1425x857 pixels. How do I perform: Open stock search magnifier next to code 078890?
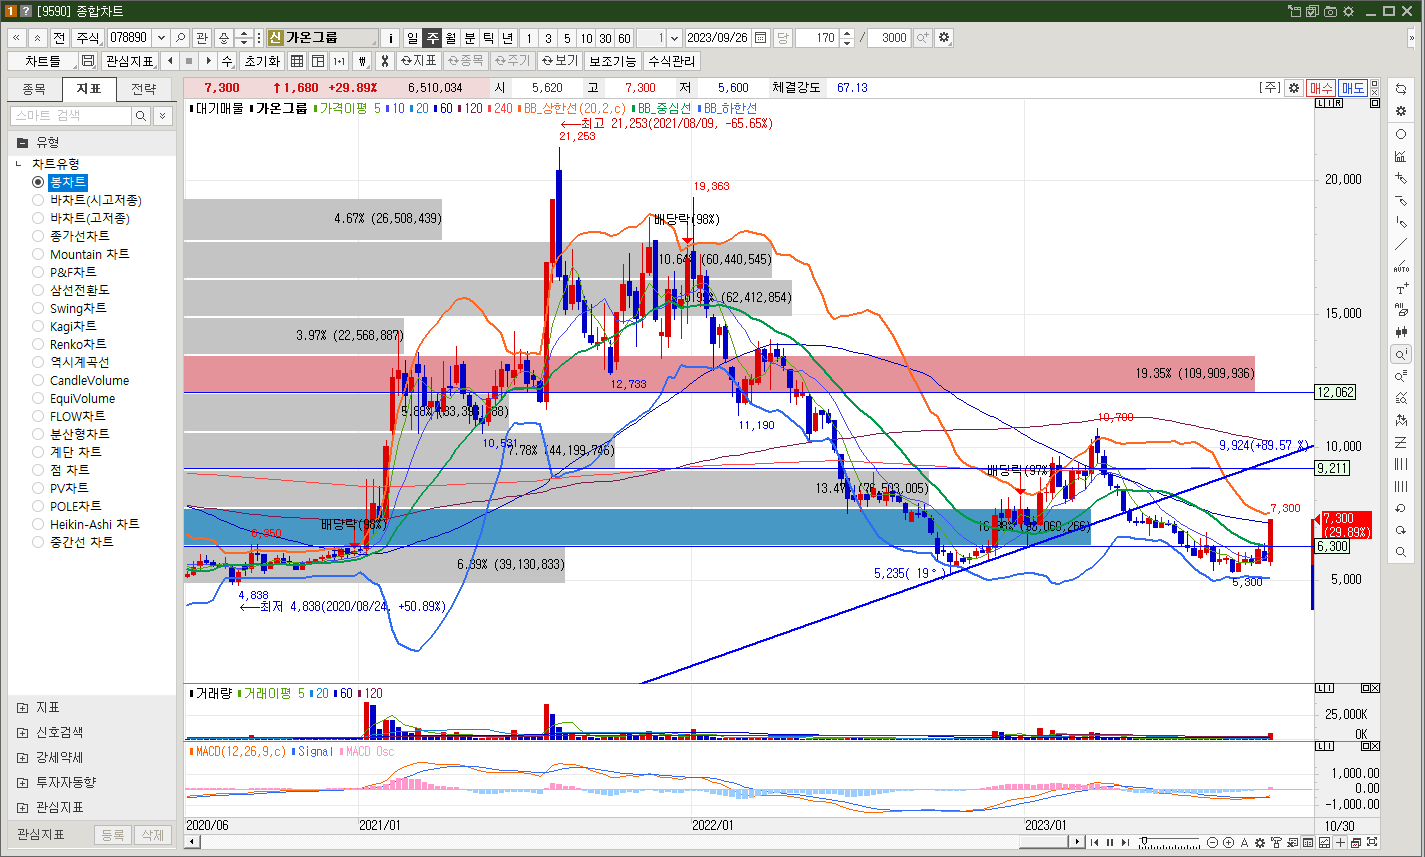[x=181, y=38]
